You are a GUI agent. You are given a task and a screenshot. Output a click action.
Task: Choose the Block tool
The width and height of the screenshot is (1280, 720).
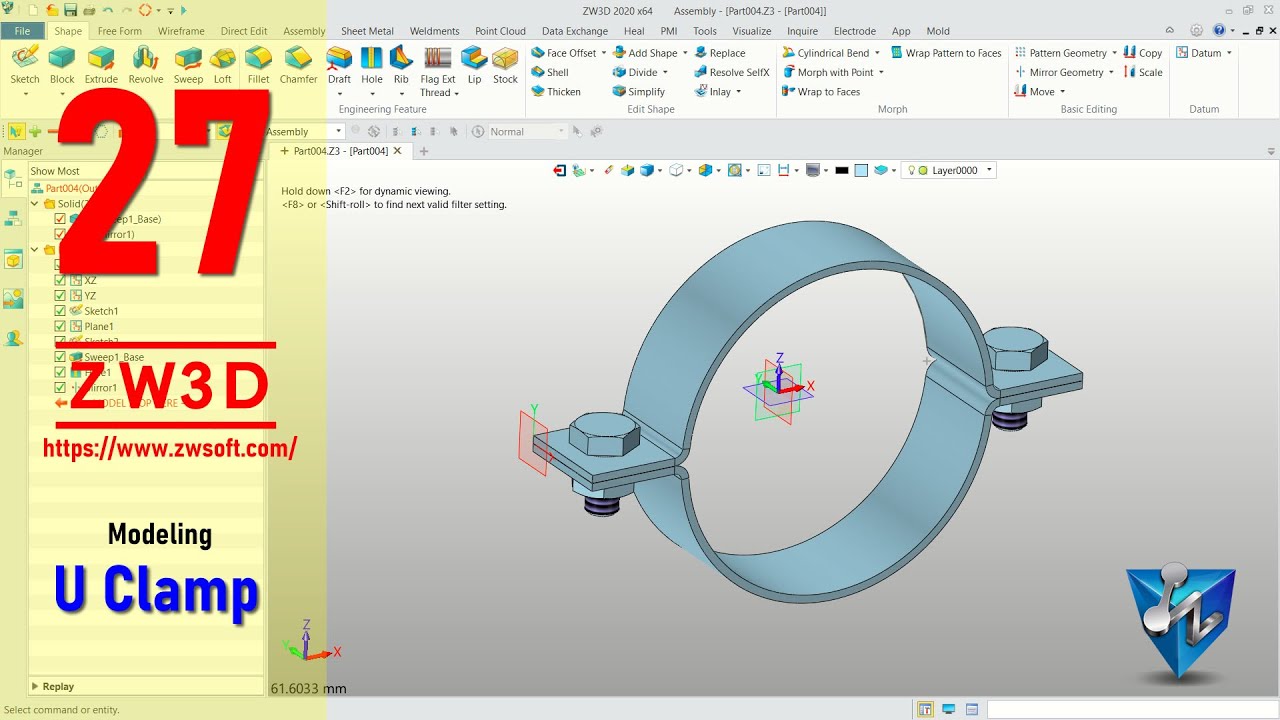pyautogui.click(x=62, y=65)
